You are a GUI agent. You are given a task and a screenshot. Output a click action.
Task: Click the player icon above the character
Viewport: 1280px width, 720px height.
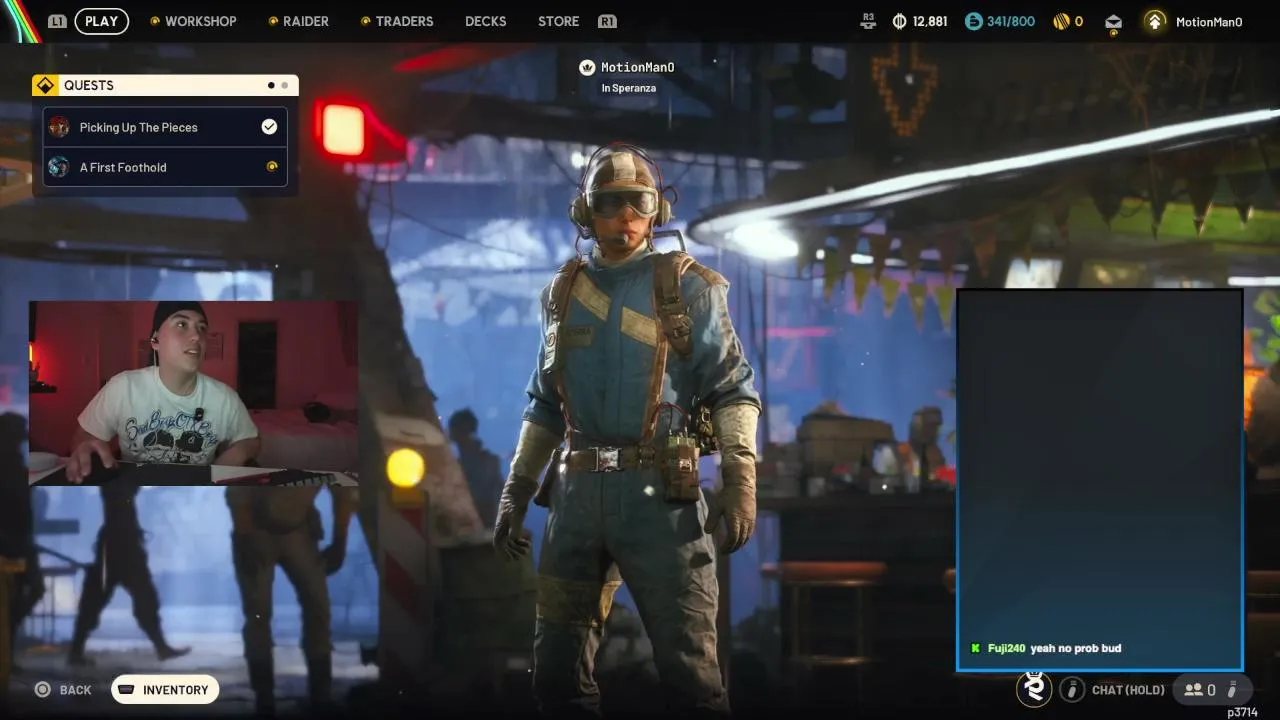[x=587, y=68]
